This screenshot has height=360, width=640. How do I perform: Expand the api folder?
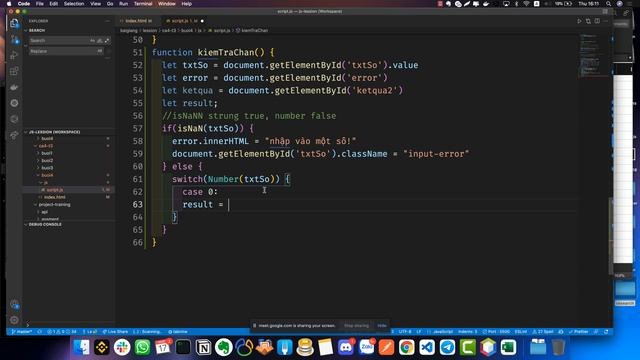tap(44, 212)
